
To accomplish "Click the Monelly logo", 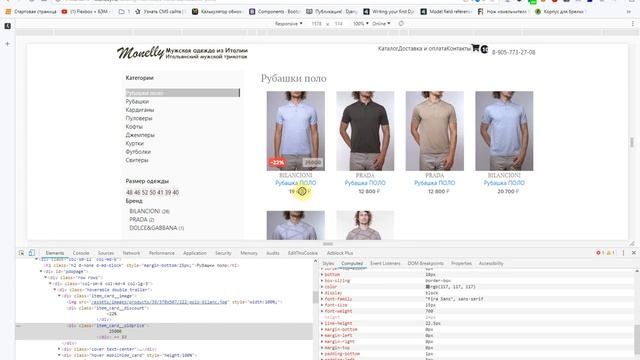I will click(x=140, y=53).
